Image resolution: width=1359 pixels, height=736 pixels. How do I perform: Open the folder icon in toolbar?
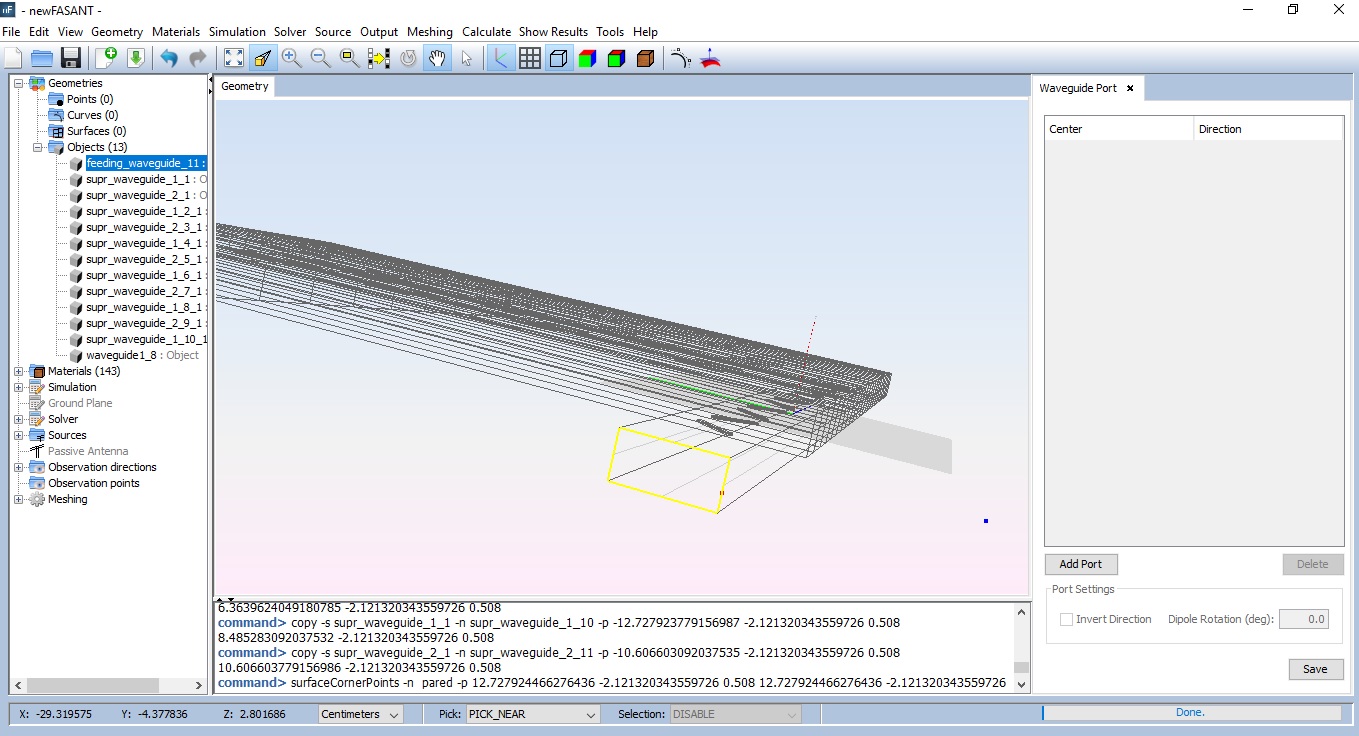41,58
